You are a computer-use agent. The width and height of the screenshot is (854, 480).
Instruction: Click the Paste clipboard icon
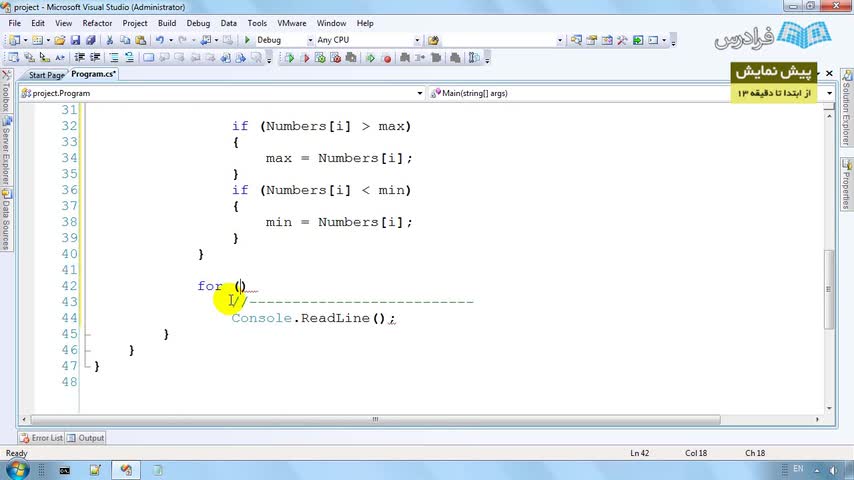[x=141, y=40]
